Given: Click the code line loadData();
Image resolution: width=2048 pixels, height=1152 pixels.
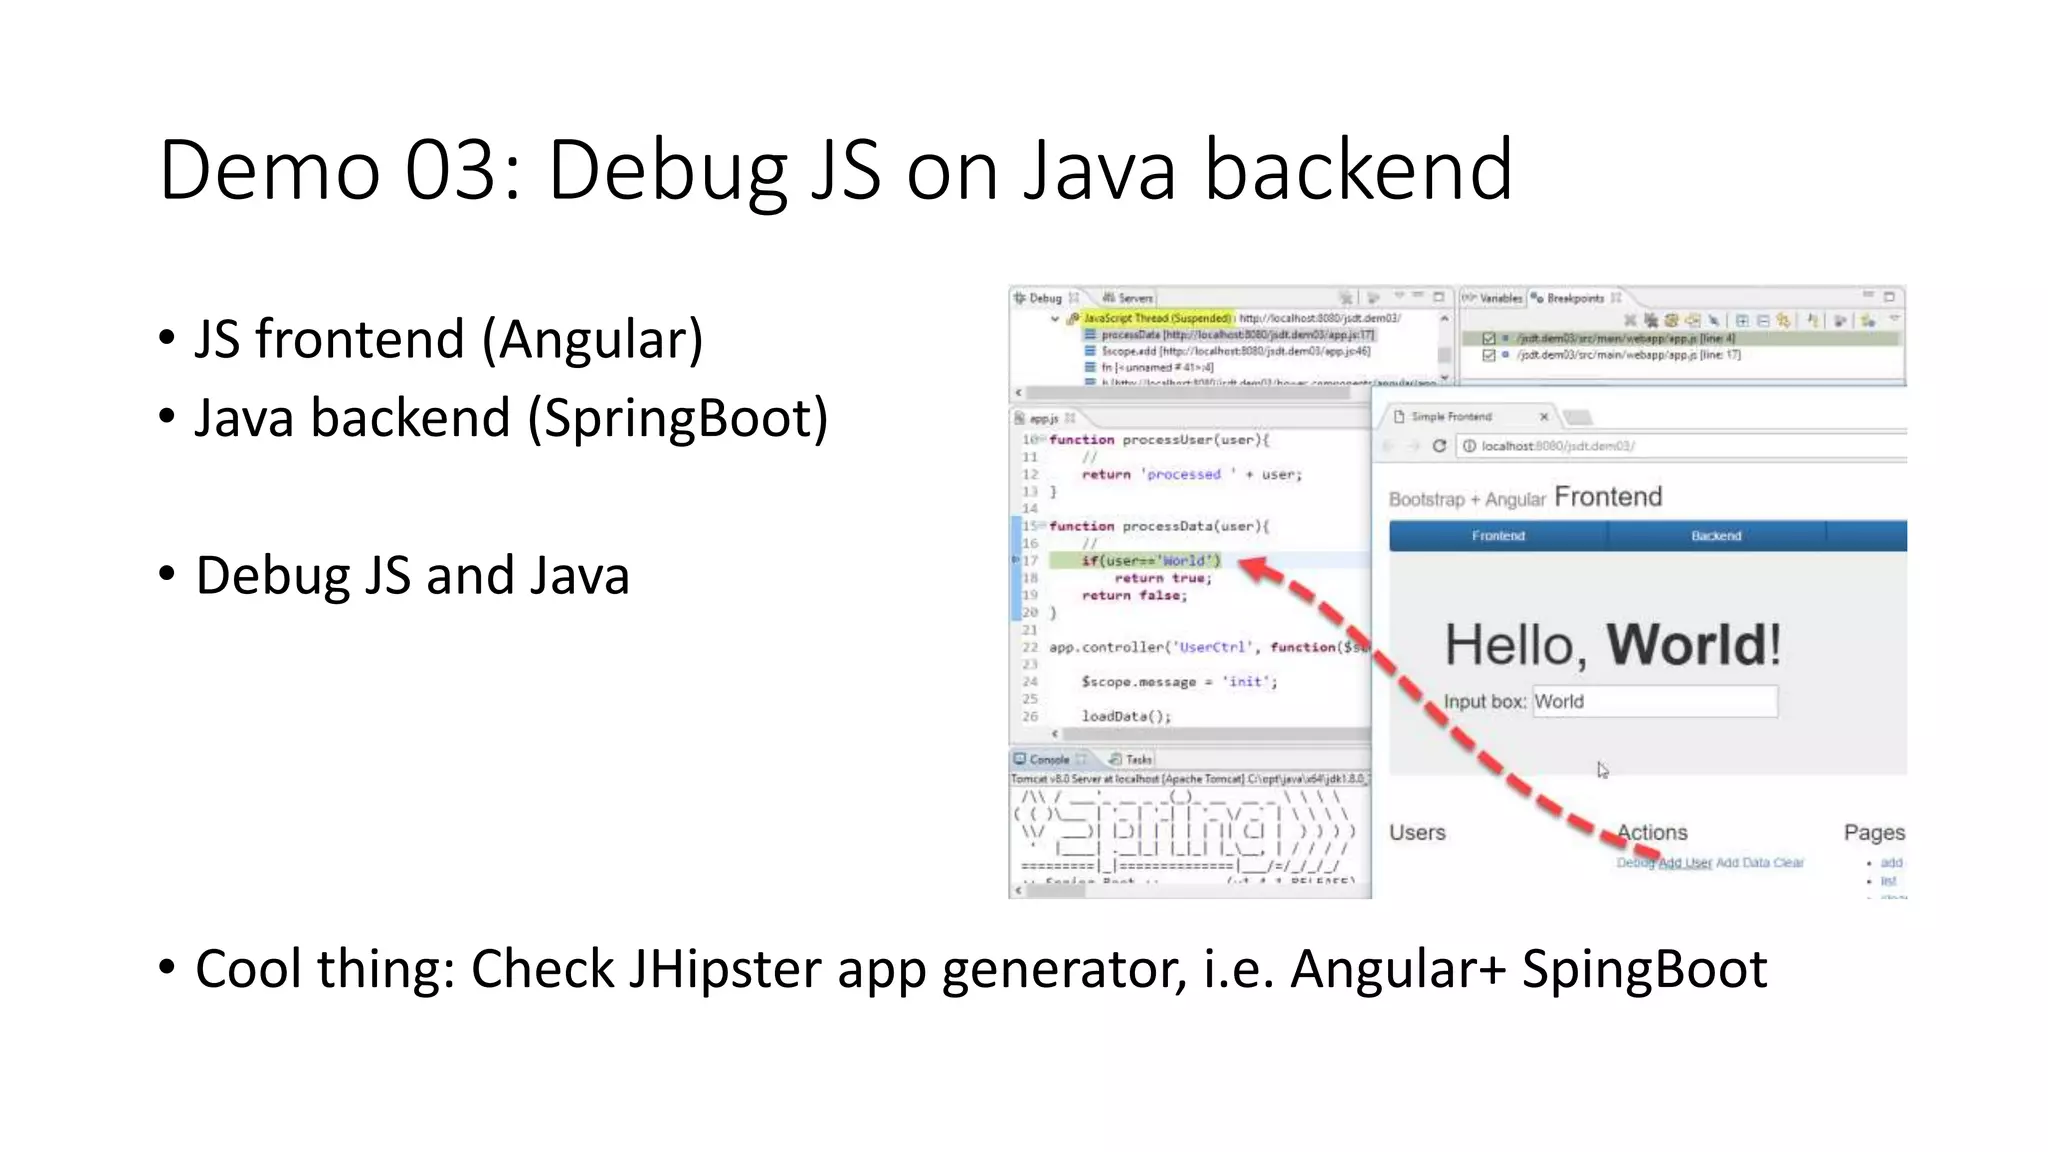Looking at the screenshot, I should tap(1126, 716).
